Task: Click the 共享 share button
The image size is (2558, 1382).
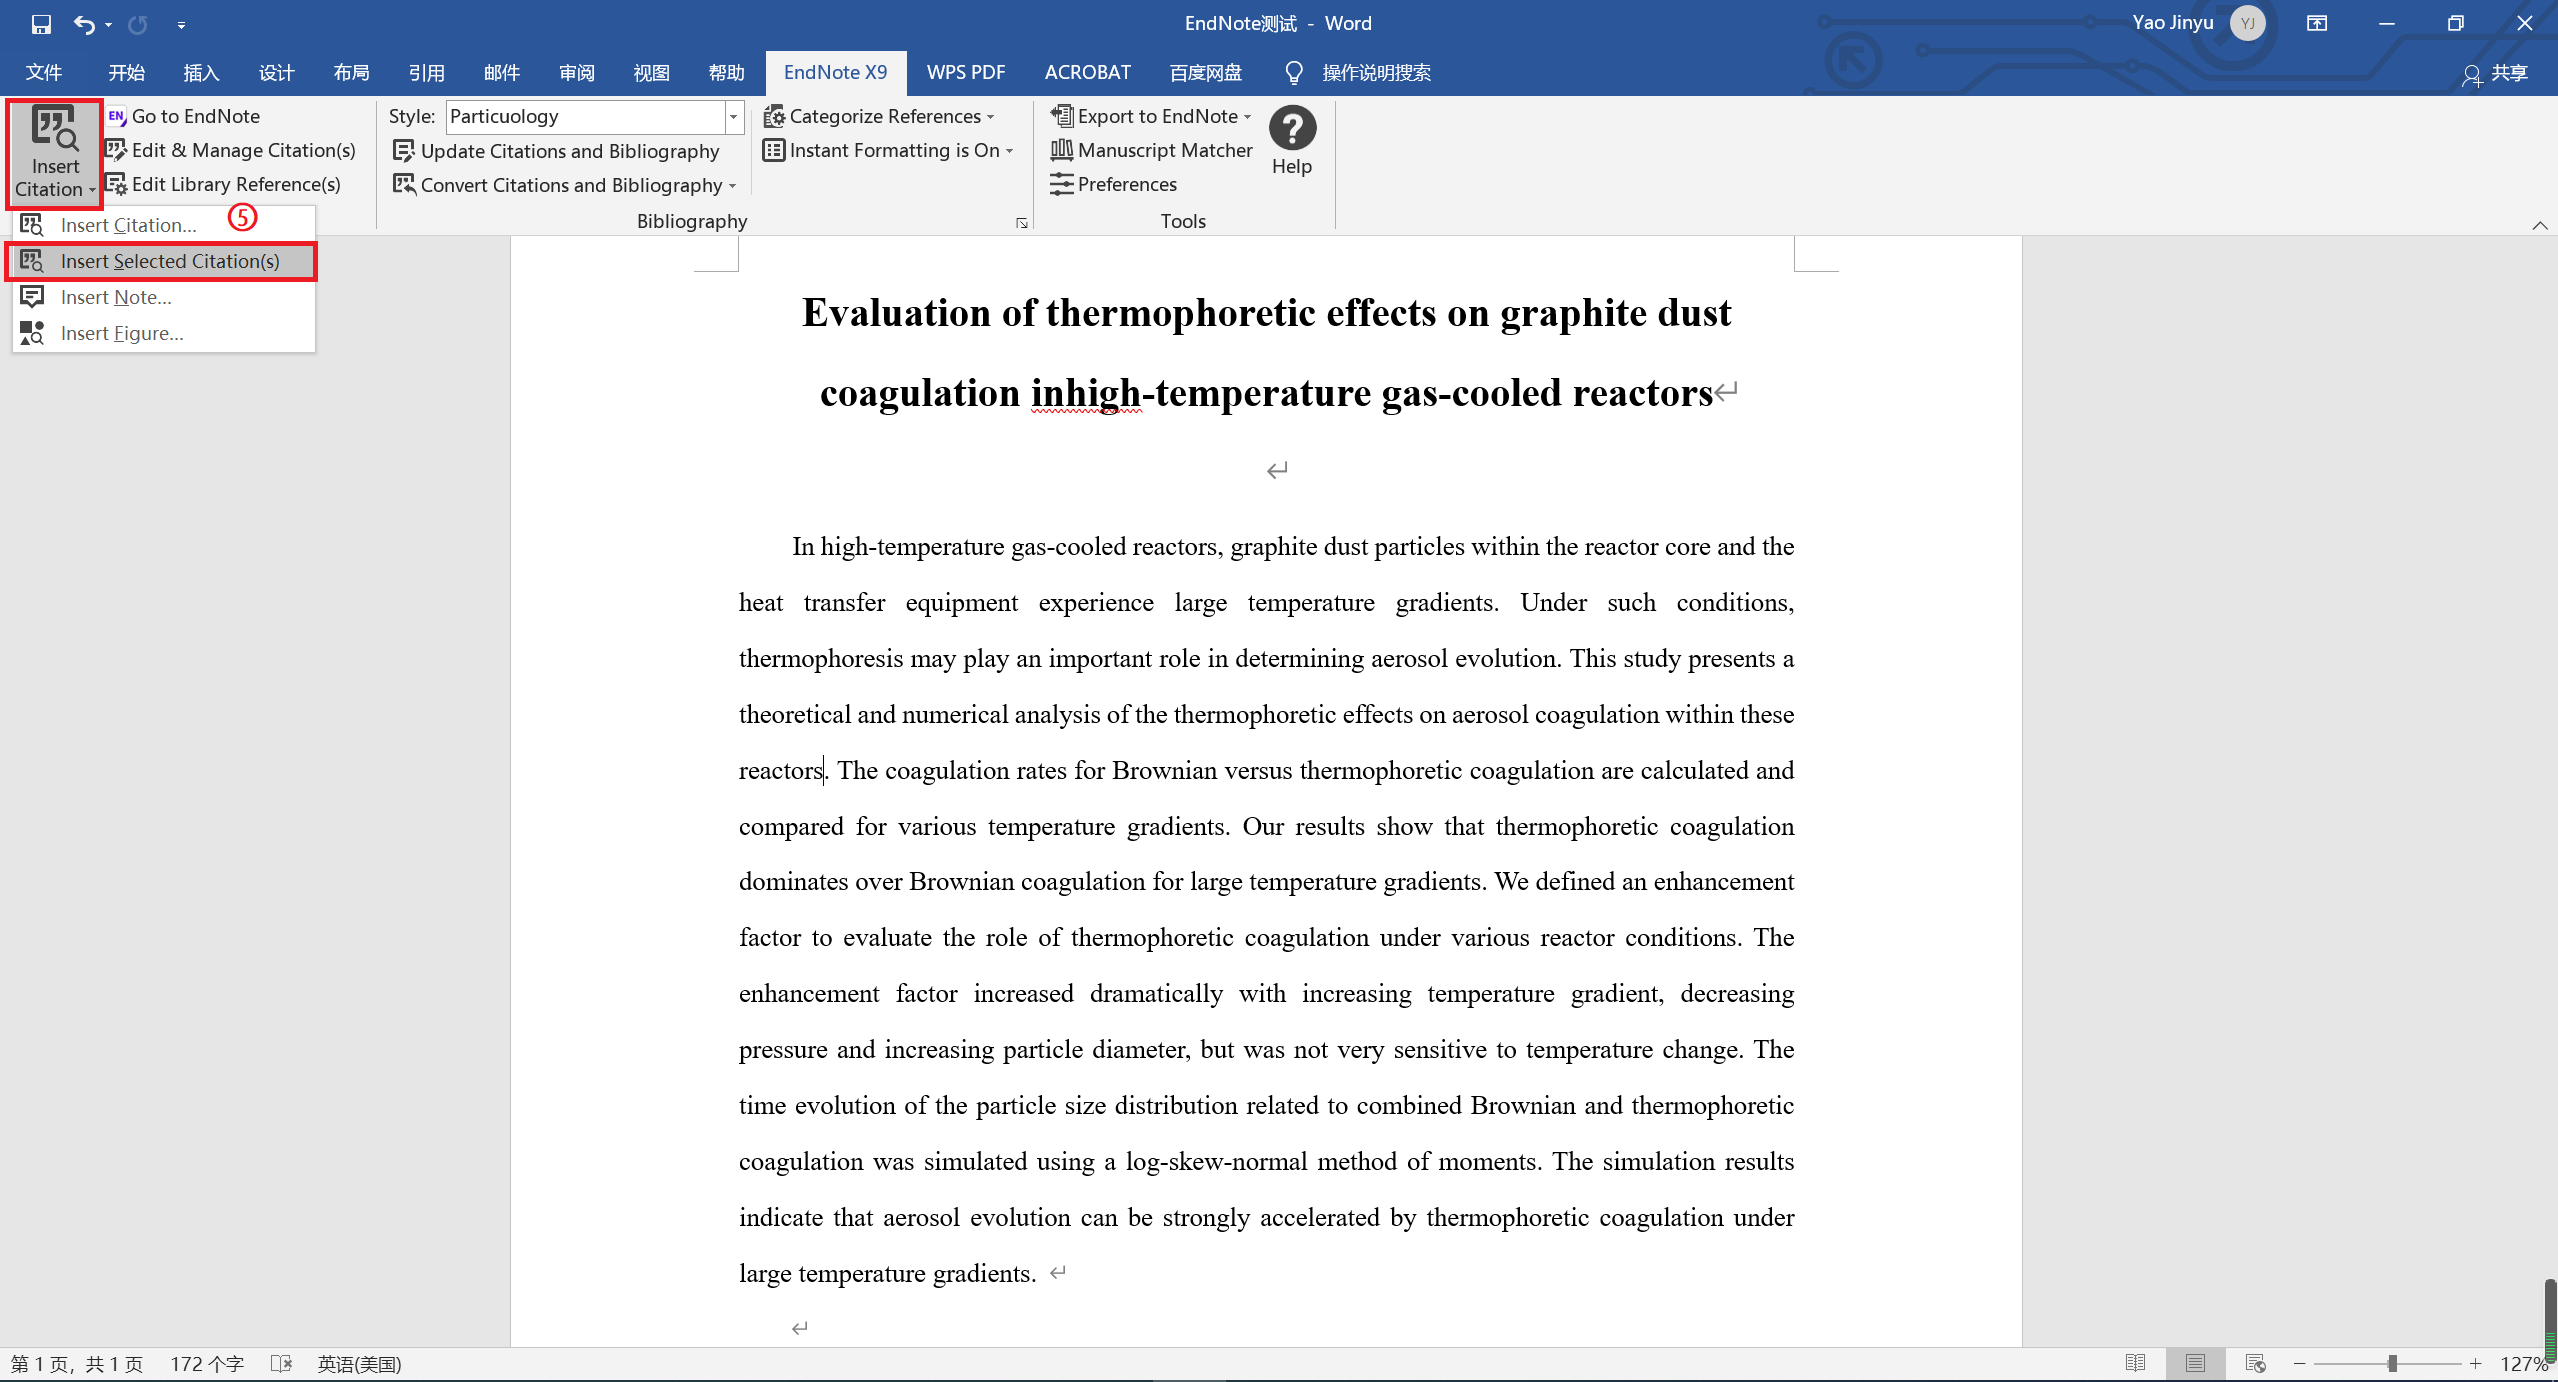Action: point(2495,73)
